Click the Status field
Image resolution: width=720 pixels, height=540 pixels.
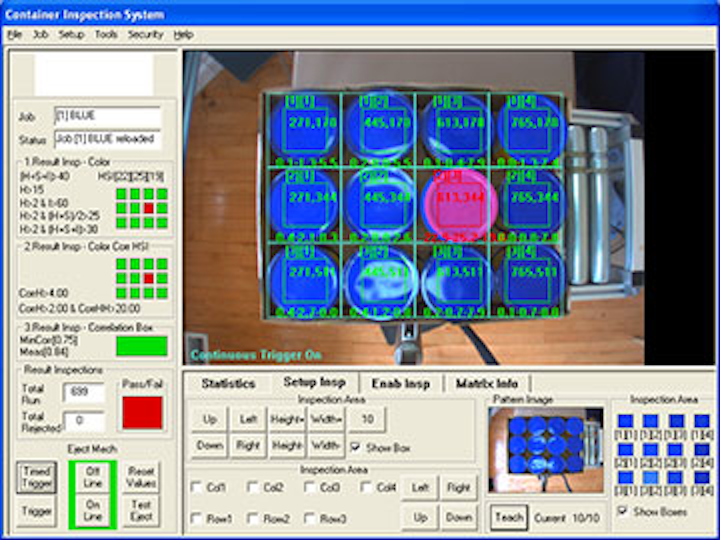(107, 140)
